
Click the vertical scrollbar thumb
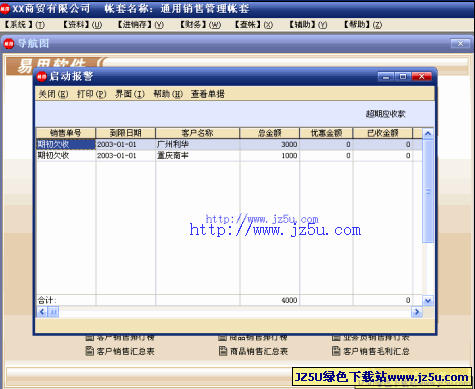click(428, 191)
